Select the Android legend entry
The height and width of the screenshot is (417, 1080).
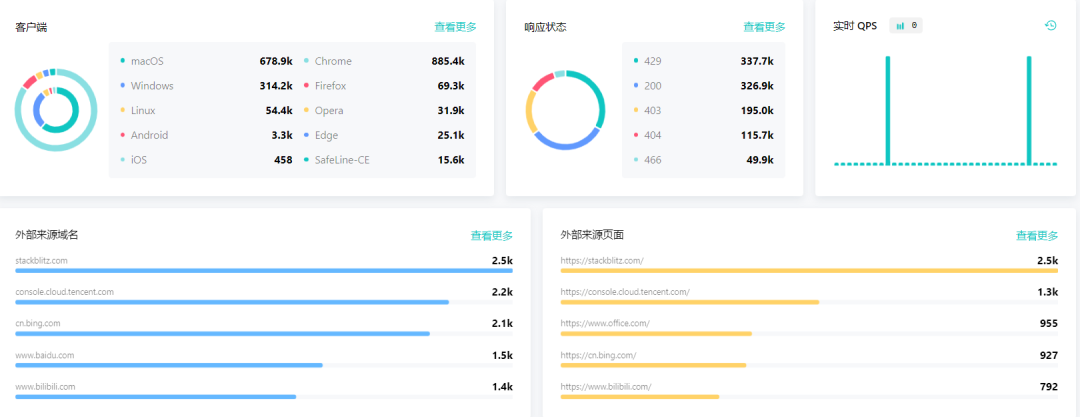[x=206, y=135]
